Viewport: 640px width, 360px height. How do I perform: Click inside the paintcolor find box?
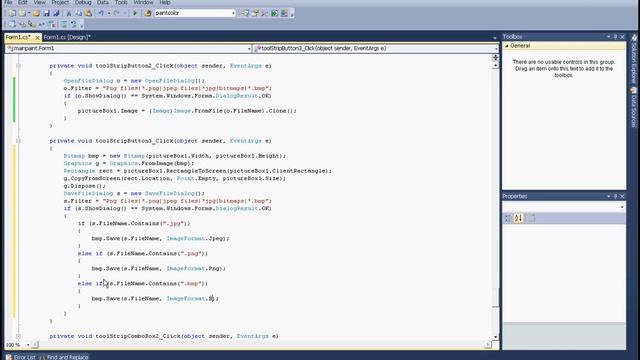192,13
